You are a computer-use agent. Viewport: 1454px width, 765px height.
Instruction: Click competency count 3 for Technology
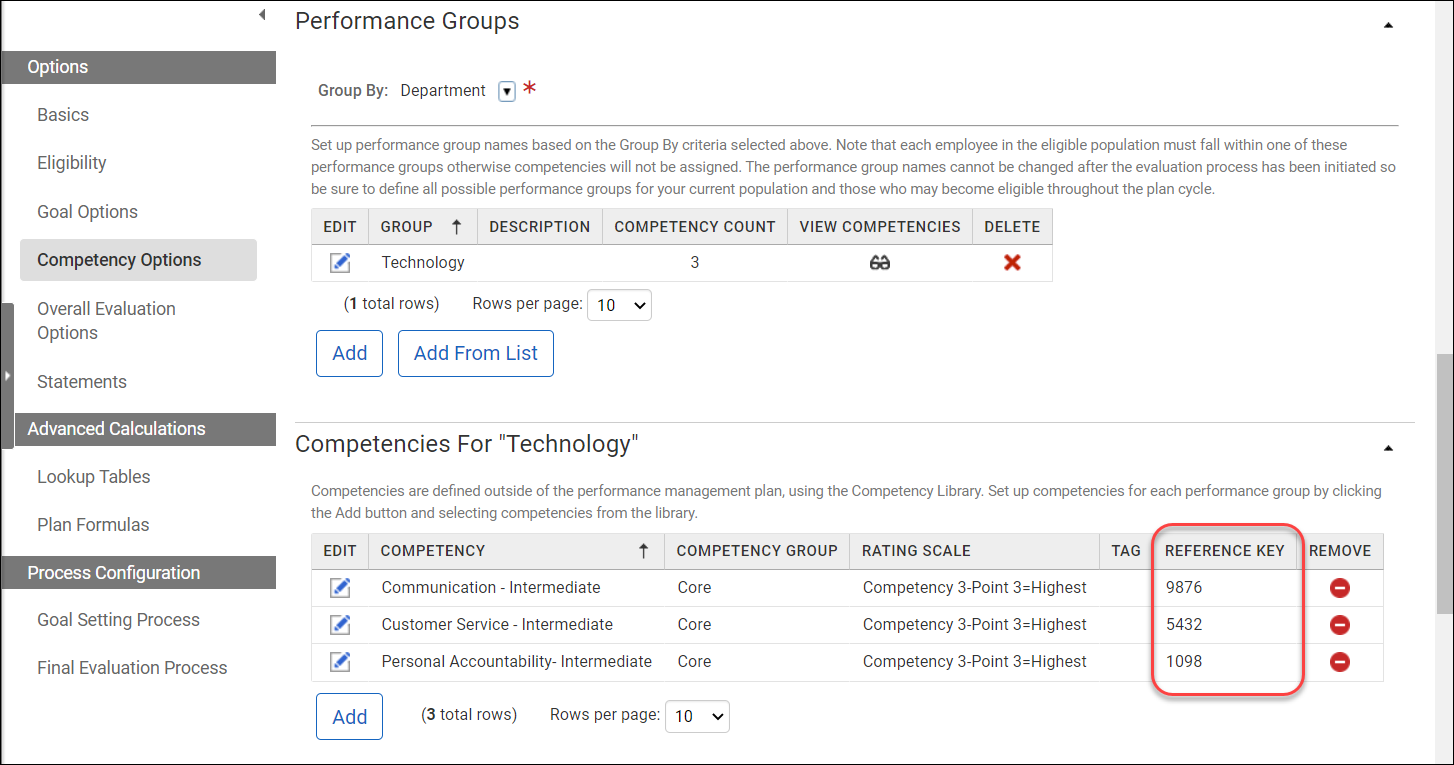tap(695, 263)
